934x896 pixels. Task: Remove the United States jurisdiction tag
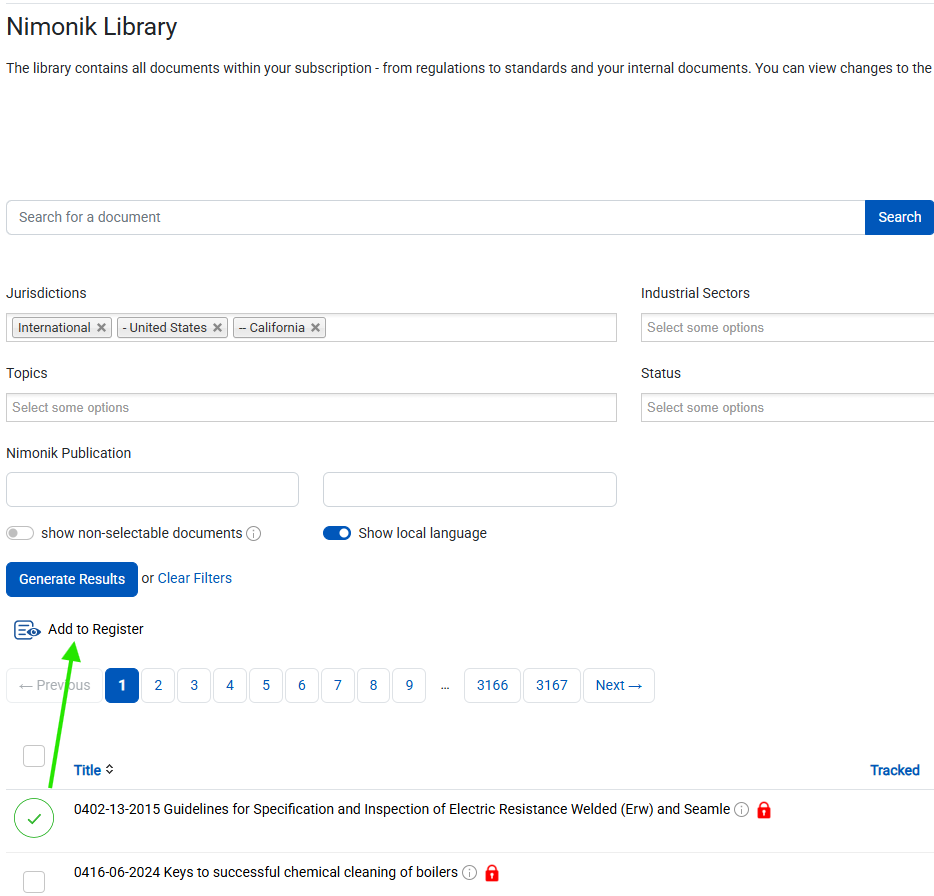[x=217, y=328]
